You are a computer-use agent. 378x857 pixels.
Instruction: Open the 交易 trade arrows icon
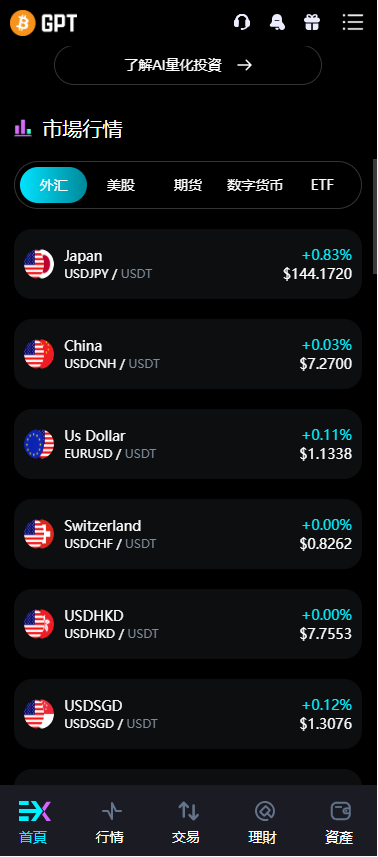point(188,811)
